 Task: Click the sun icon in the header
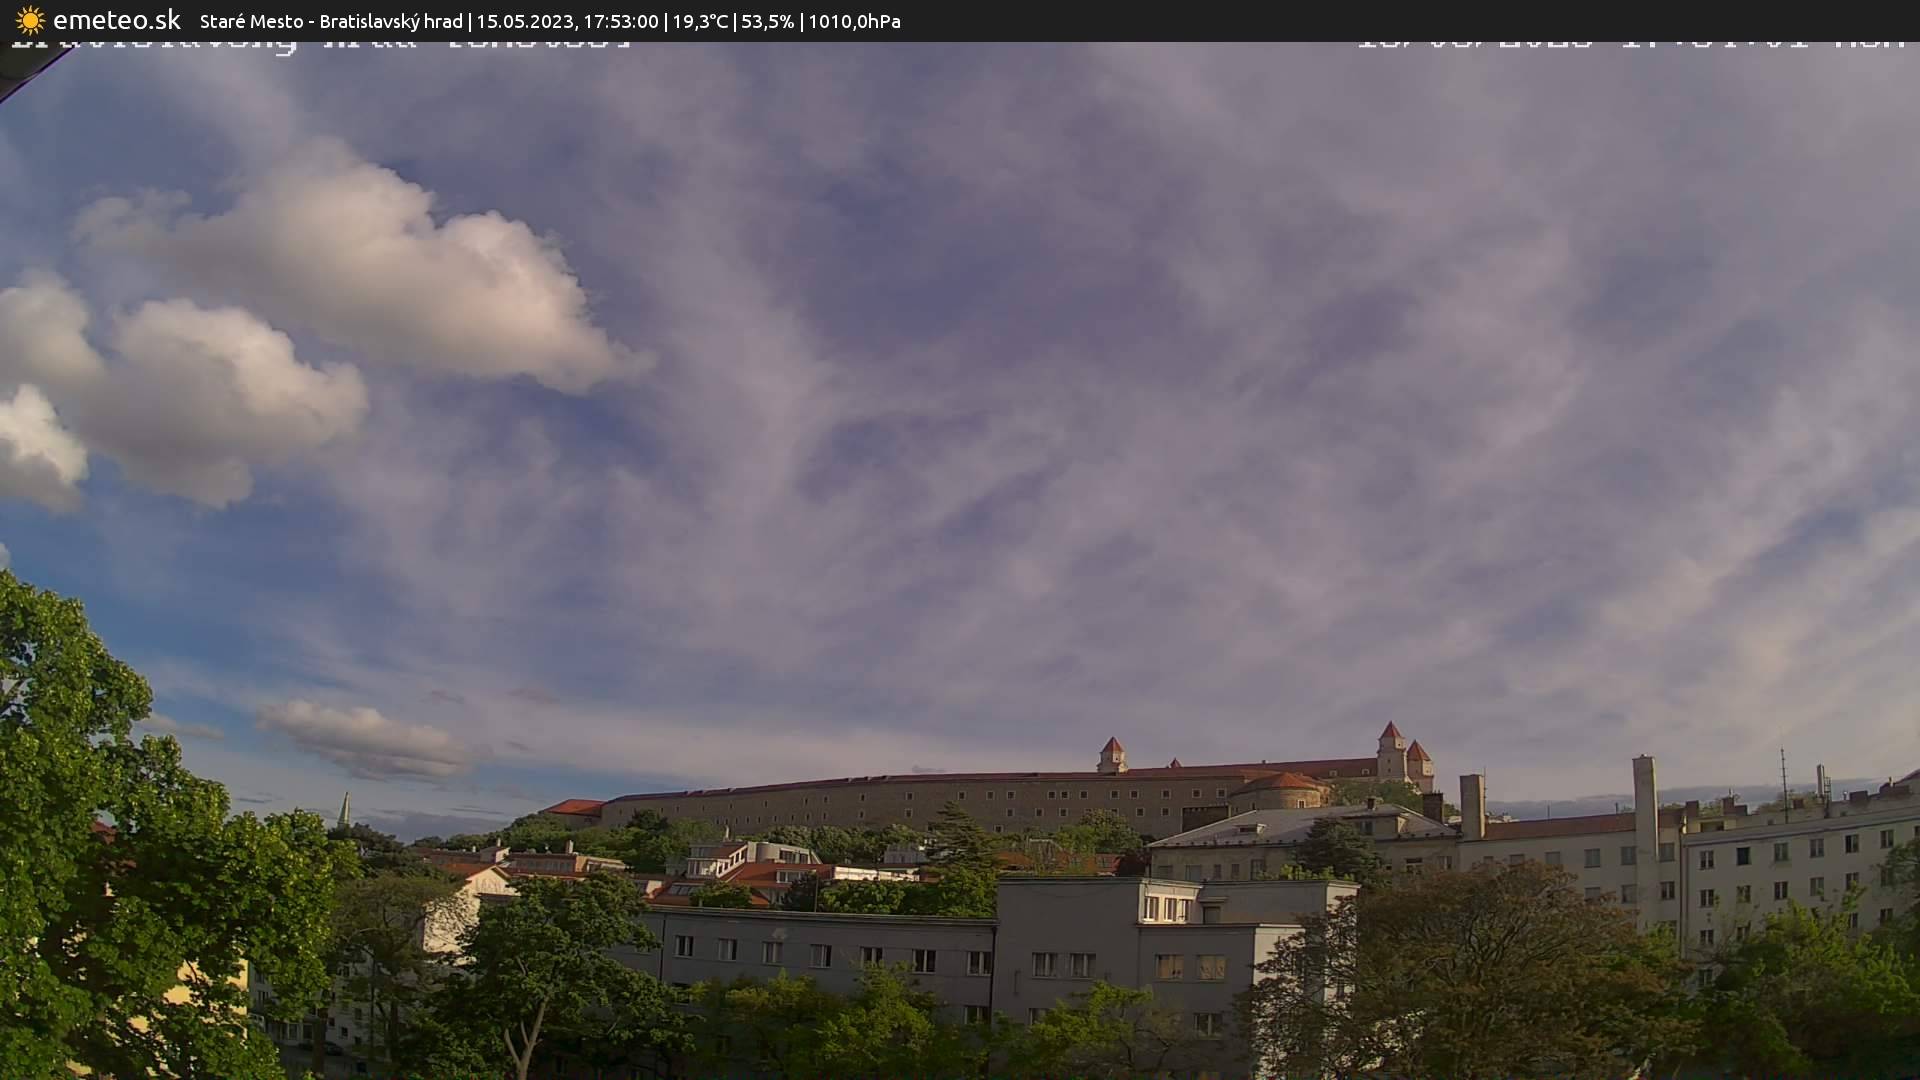28,20
